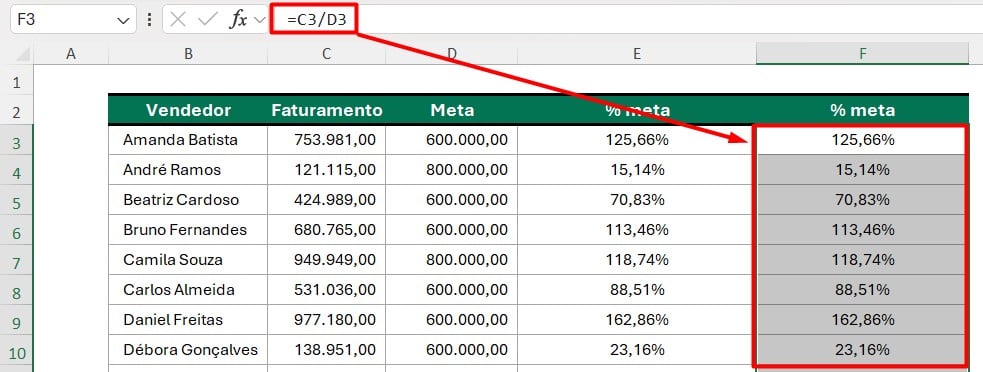
Task: Select cell Carlos Almeida
Action: [x=188, y=290]
